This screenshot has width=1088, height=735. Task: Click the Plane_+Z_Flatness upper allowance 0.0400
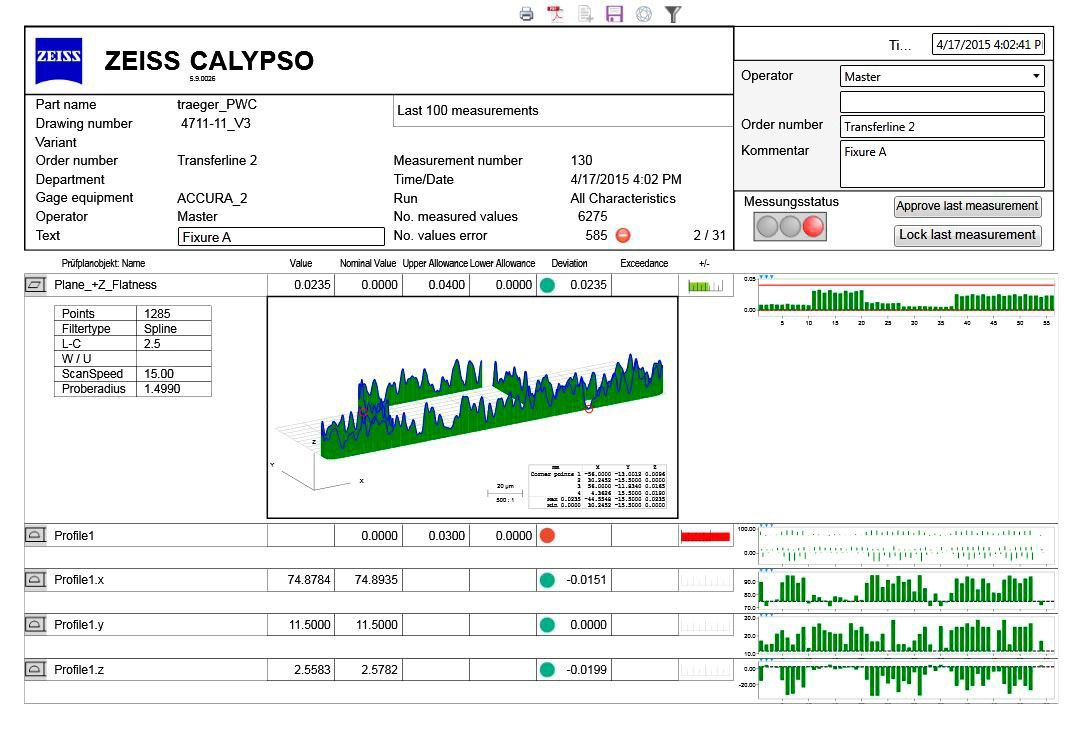coord(447,285)
